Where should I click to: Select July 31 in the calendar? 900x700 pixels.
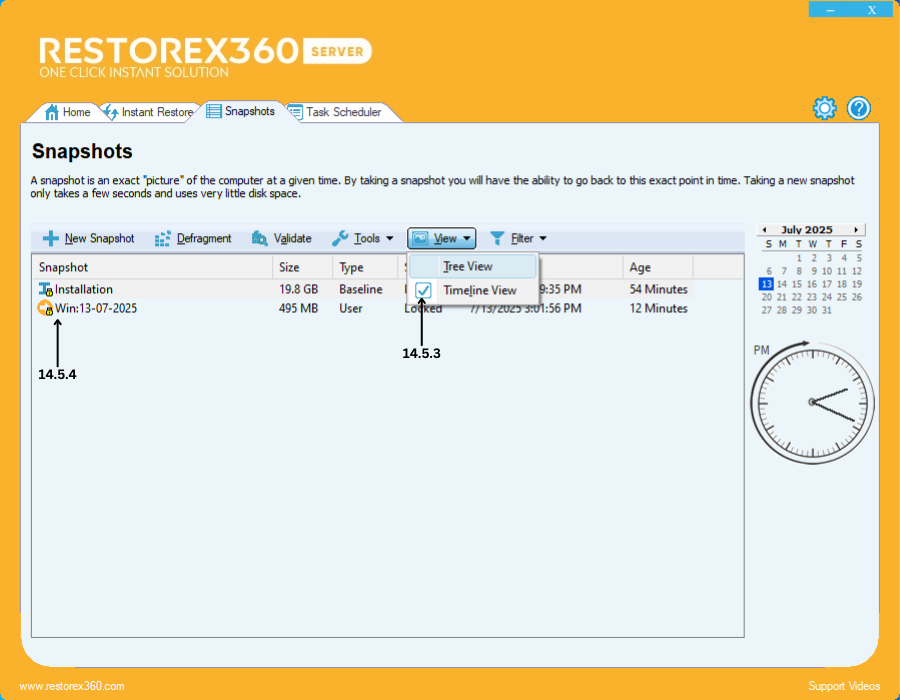827,310
